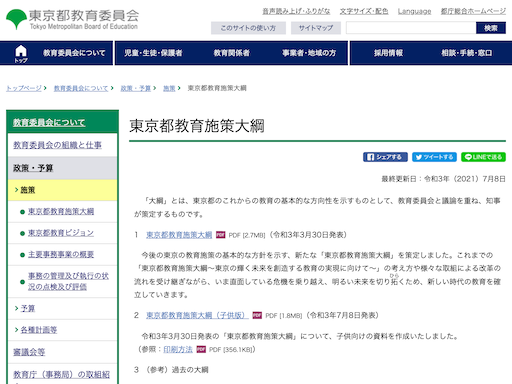
Task: Go to 政策・予算 breadcrumb
Action: point(136,88)
